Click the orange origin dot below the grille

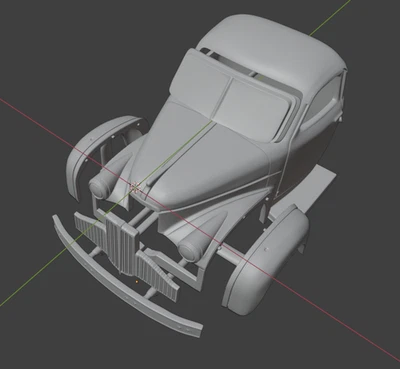(x=137, y=282)
